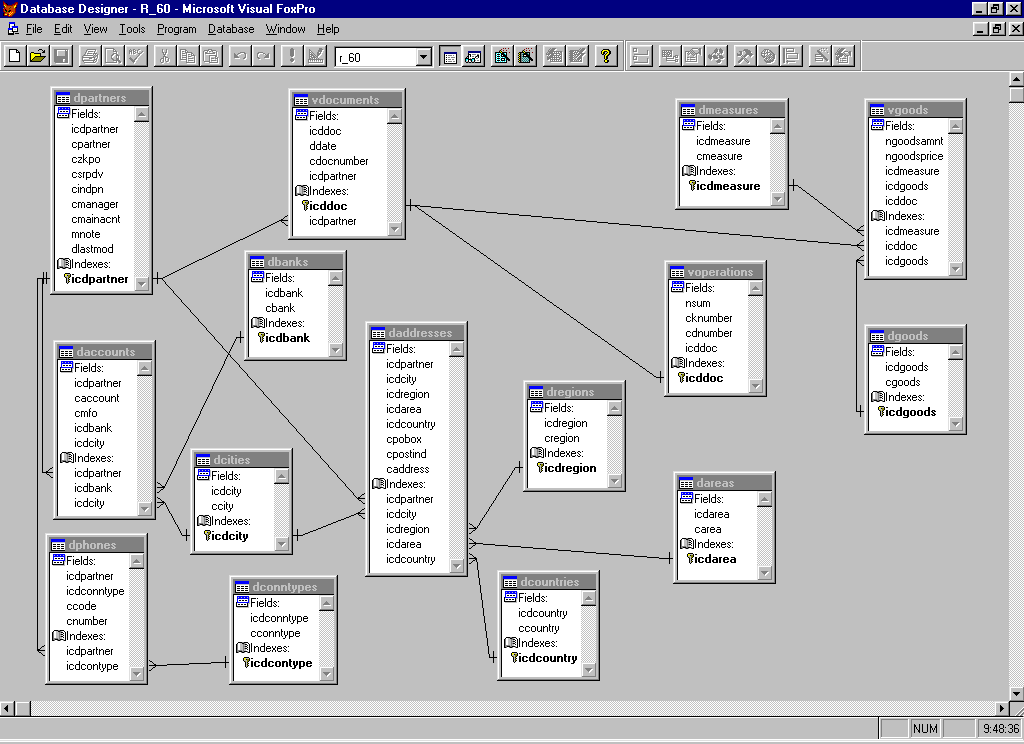
Task: Select the daddresses table title bar
Action: point(417,333)
